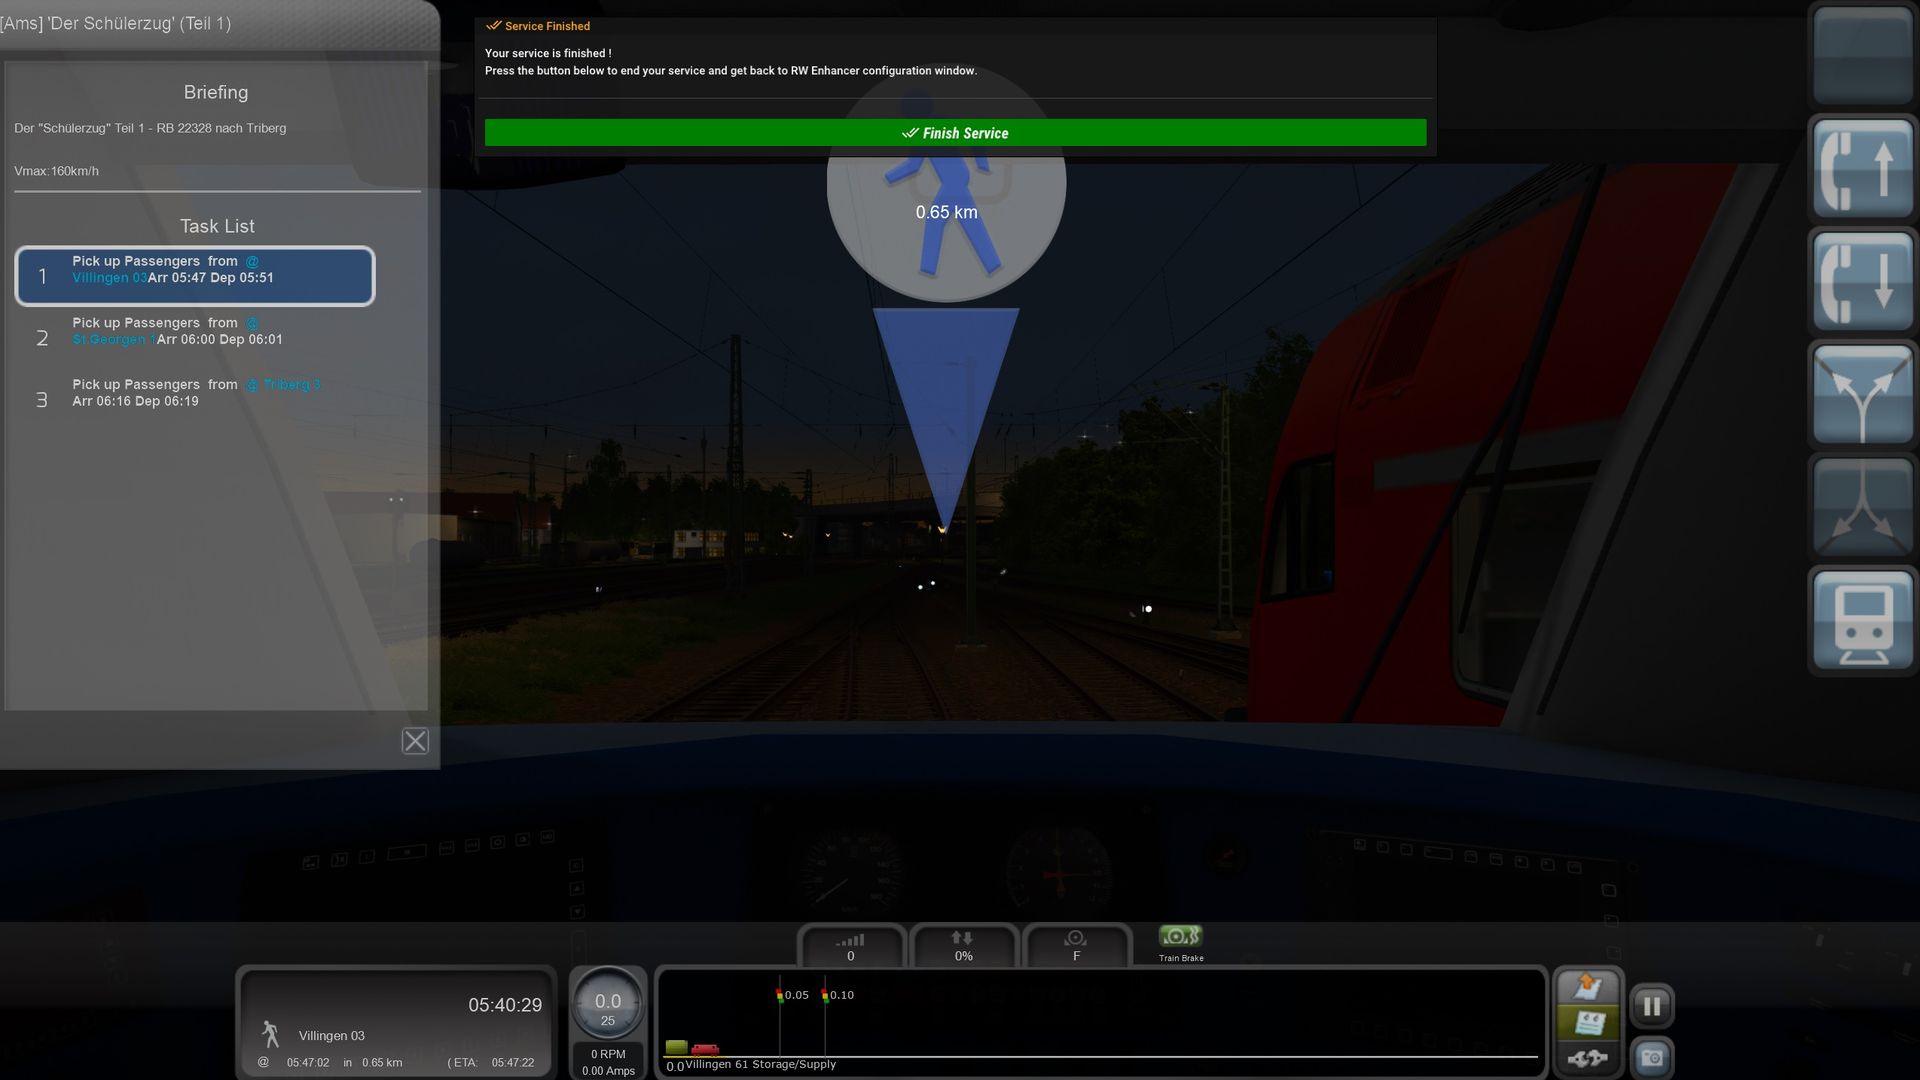
Task: Click the 0% brake gauge tab
Action: pyautogui.click(x=963, y=946)
